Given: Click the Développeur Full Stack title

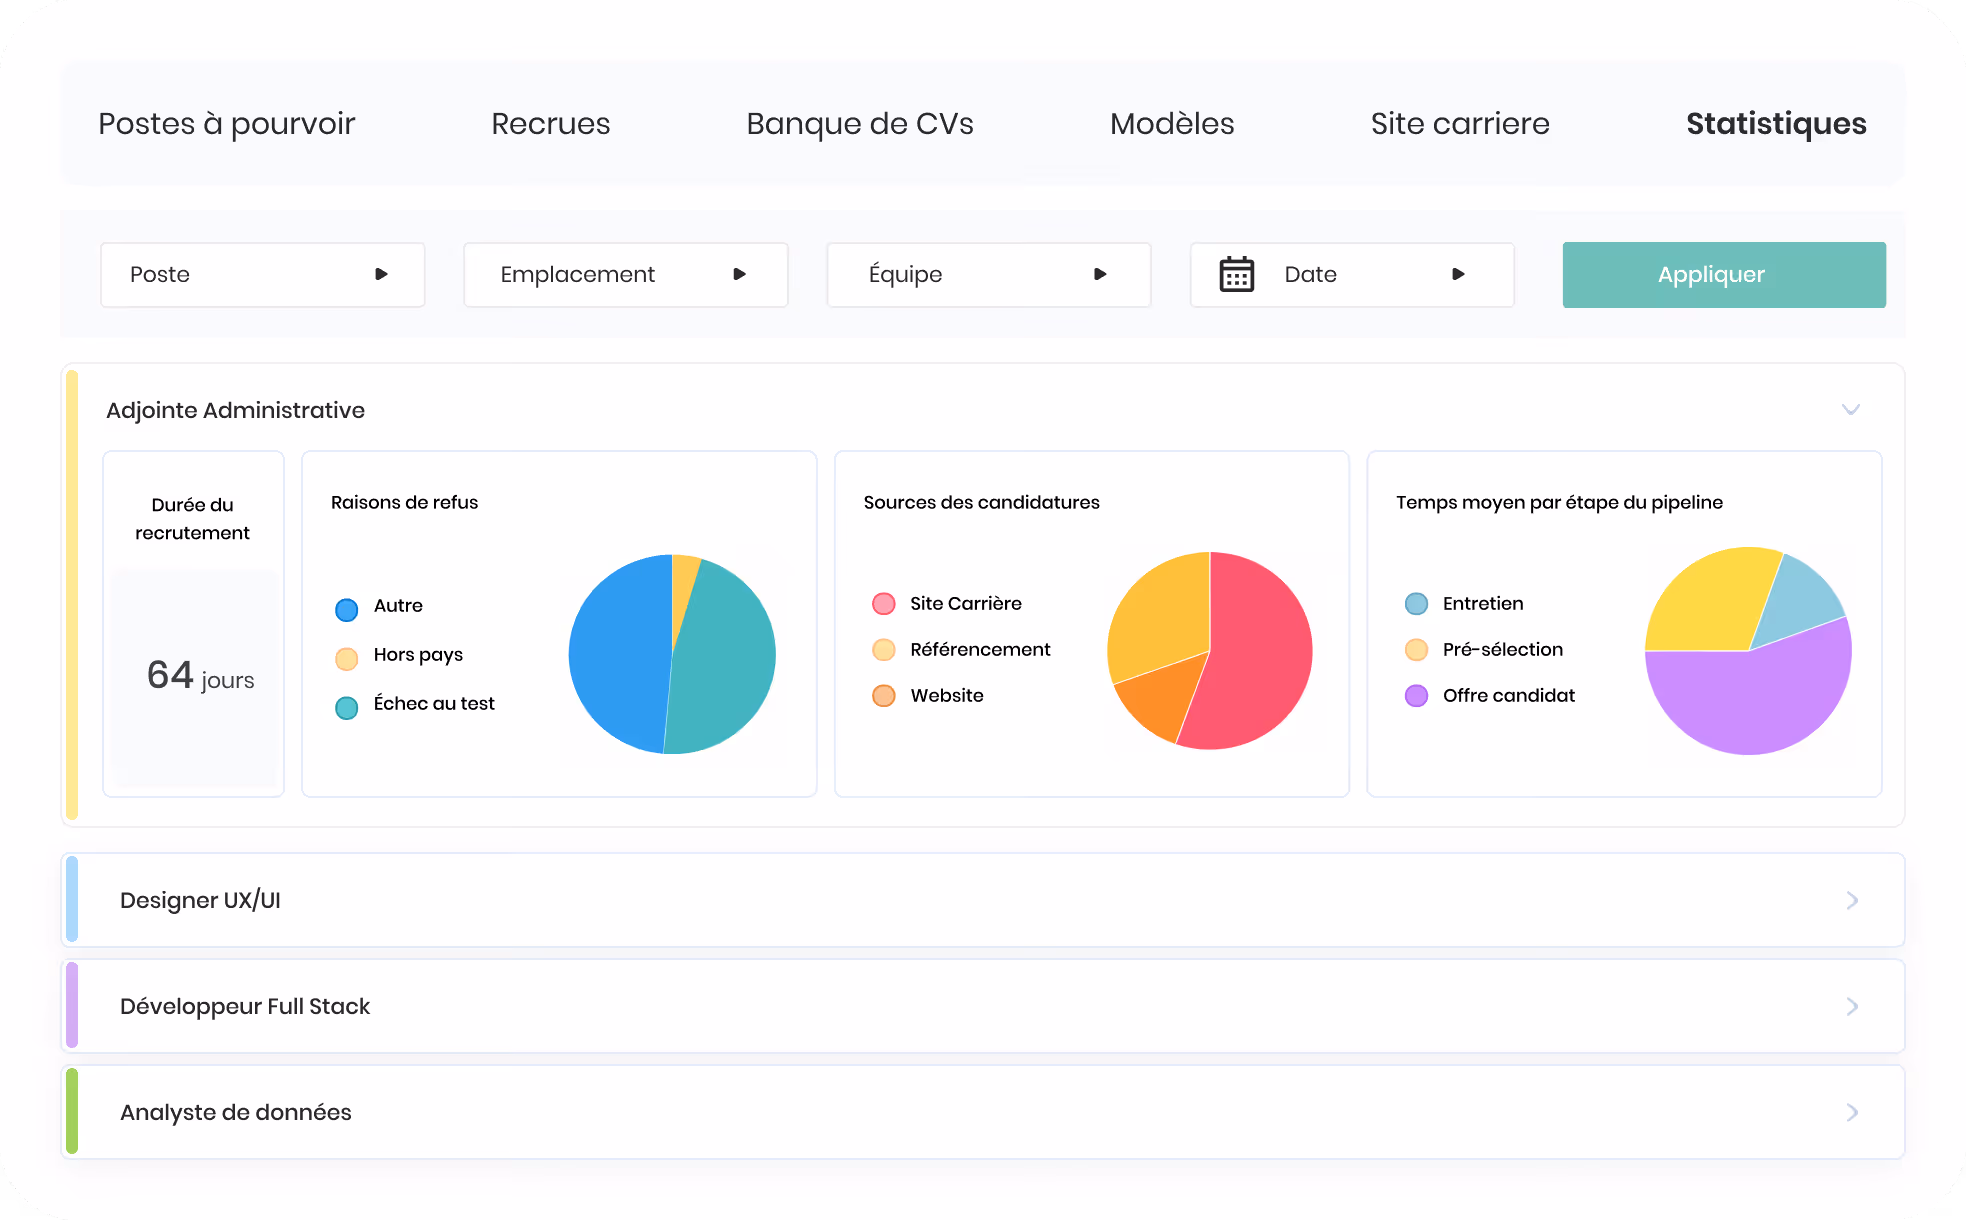Looking at the screenshot, I should [x=245, y=1006].
